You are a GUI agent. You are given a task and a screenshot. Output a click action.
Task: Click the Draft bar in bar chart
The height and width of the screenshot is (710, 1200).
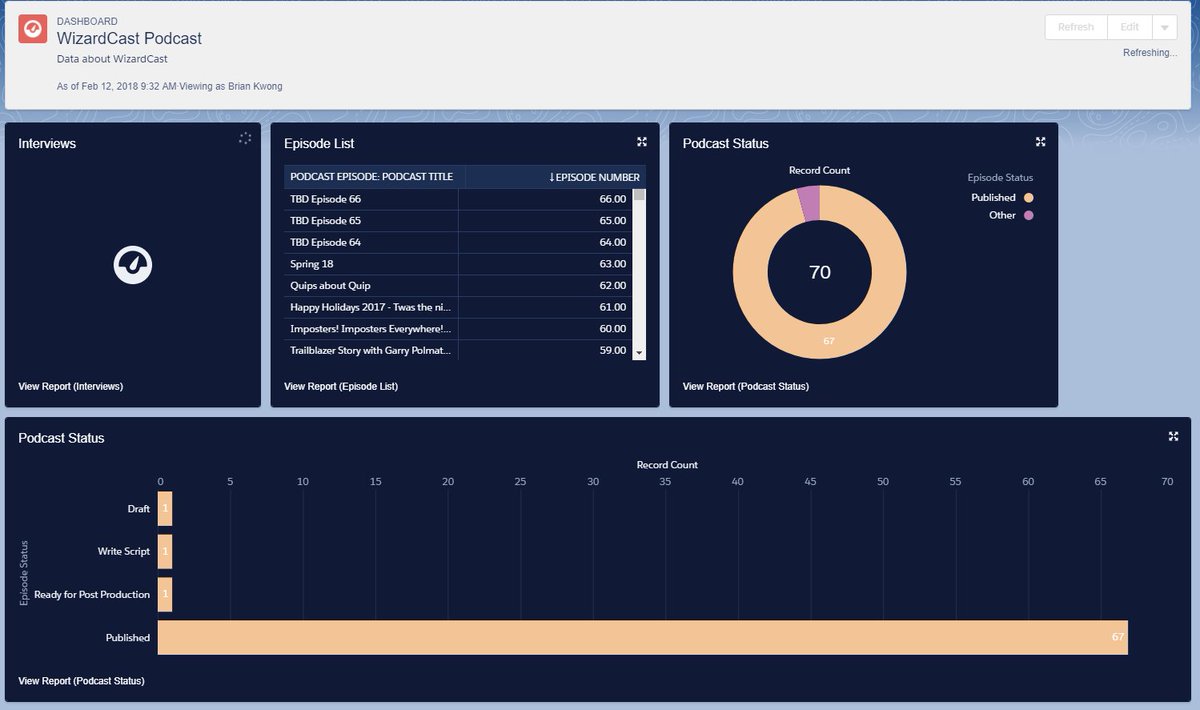click(x=165, y=508)
